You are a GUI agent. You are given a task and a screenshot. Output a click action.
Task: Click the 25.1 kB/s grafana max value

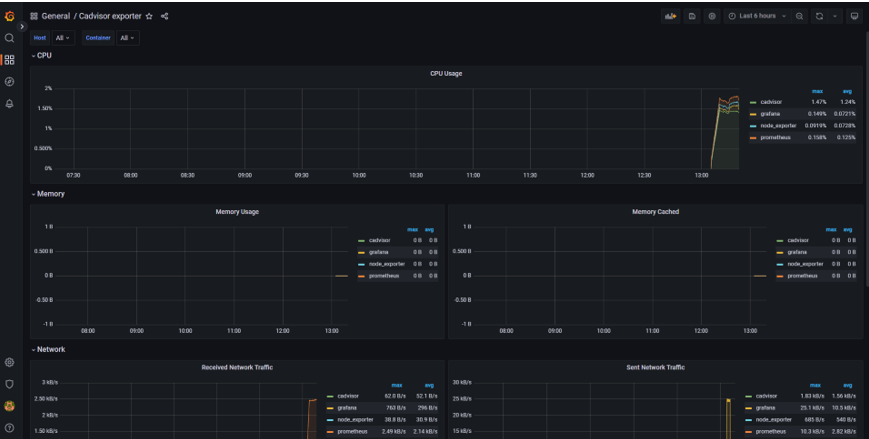click(x=812, y=408)
